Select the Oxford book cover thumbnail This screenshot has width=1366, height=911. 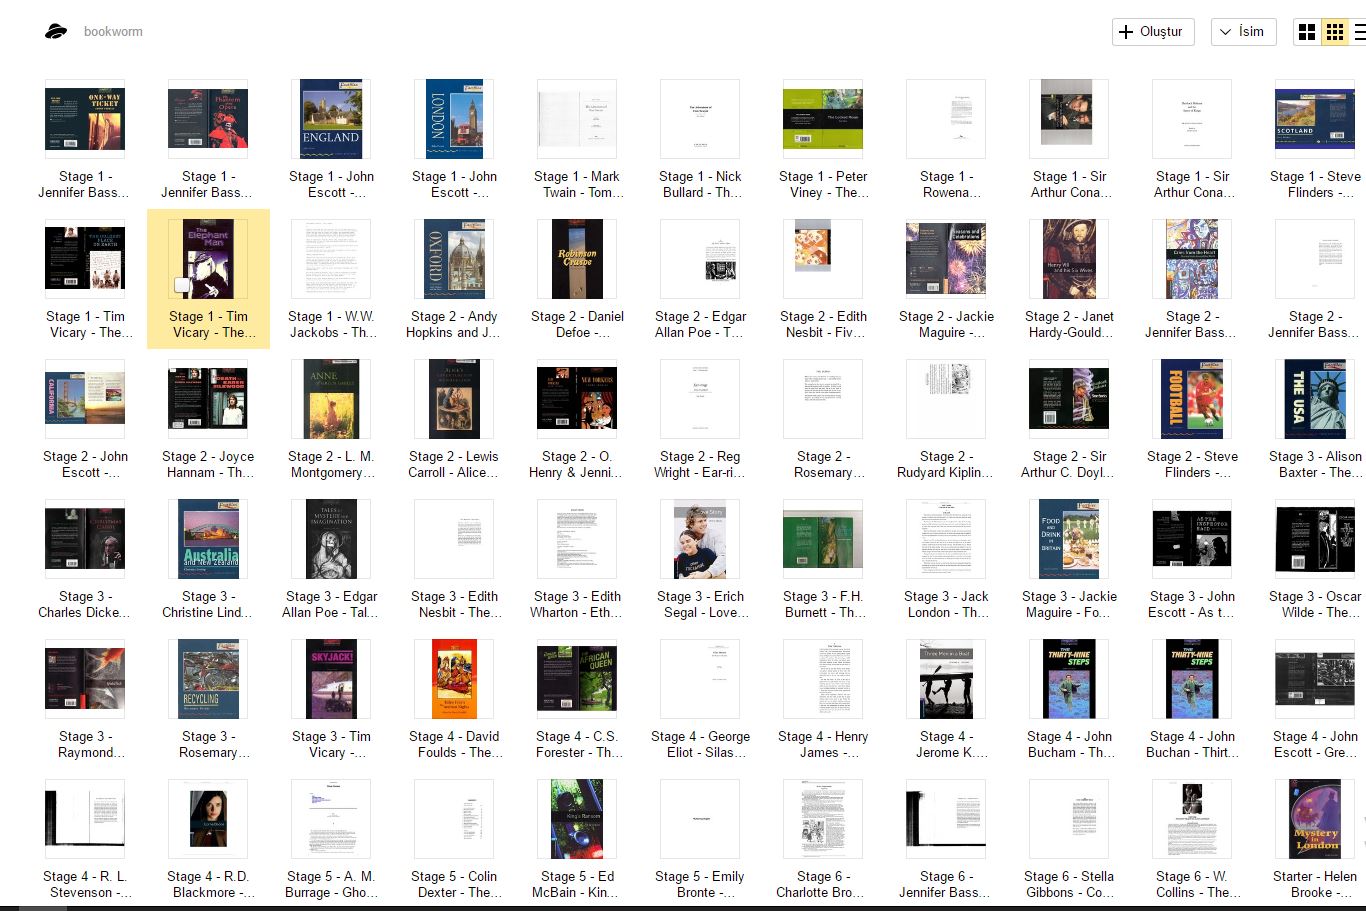tap(454, 259)
